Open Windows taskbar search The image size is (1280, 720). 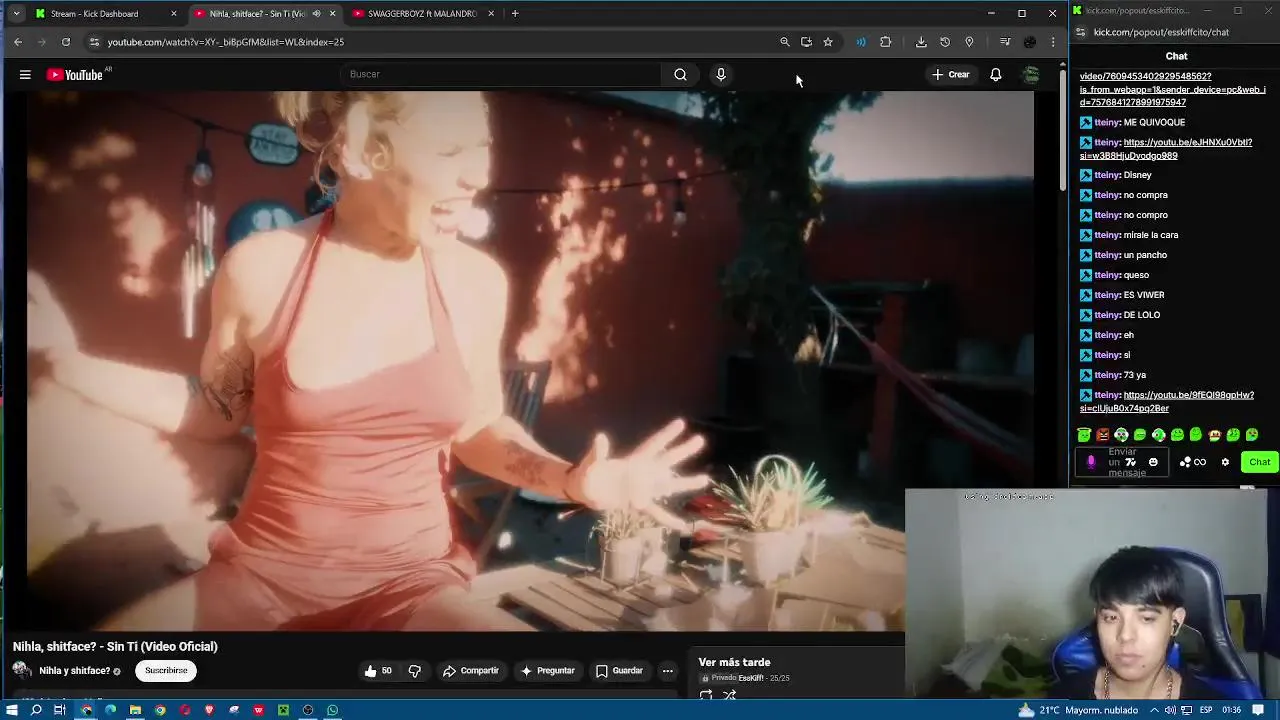tap(36, 710)
